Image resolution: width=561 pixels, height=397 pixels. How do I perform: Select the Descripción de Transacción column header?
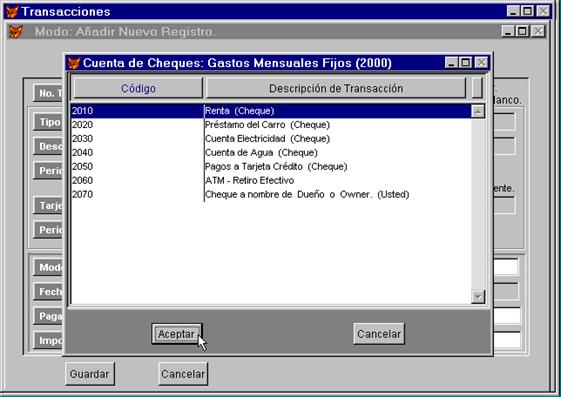point(336,88)
